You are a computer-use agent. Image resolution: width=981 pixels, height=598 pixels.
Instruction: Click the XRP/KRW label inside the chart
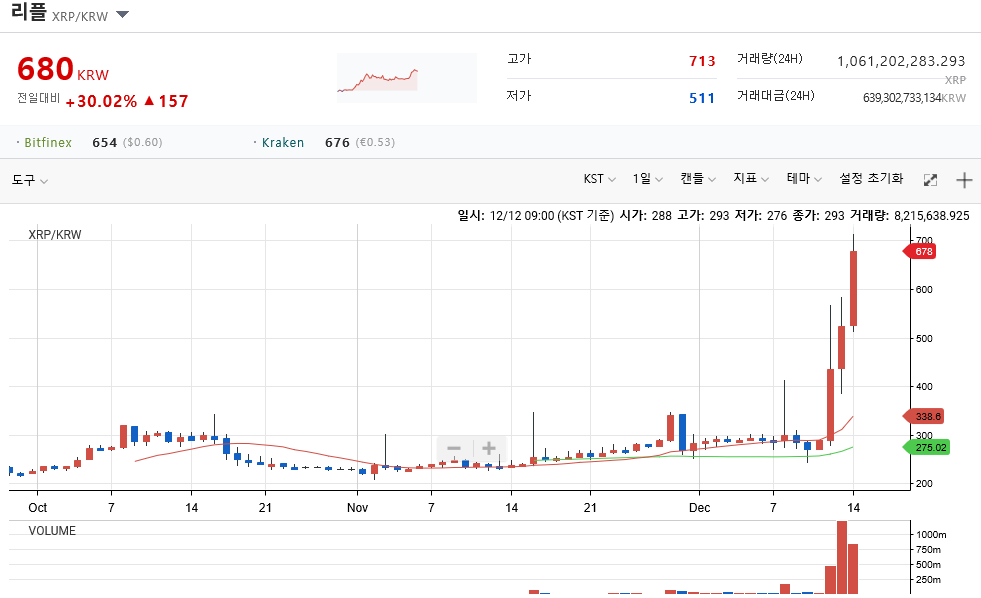(55, 235)
